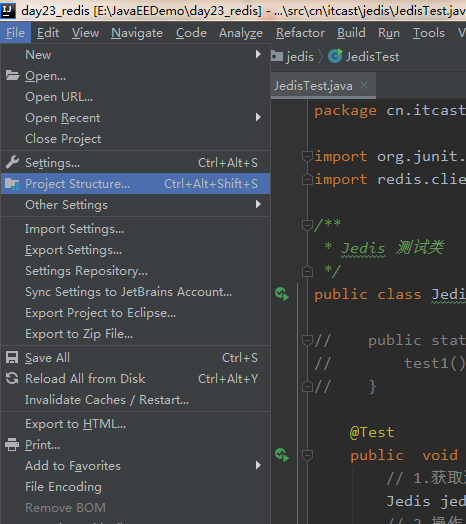Click the Print printer icon

click(x=12, y=444)
